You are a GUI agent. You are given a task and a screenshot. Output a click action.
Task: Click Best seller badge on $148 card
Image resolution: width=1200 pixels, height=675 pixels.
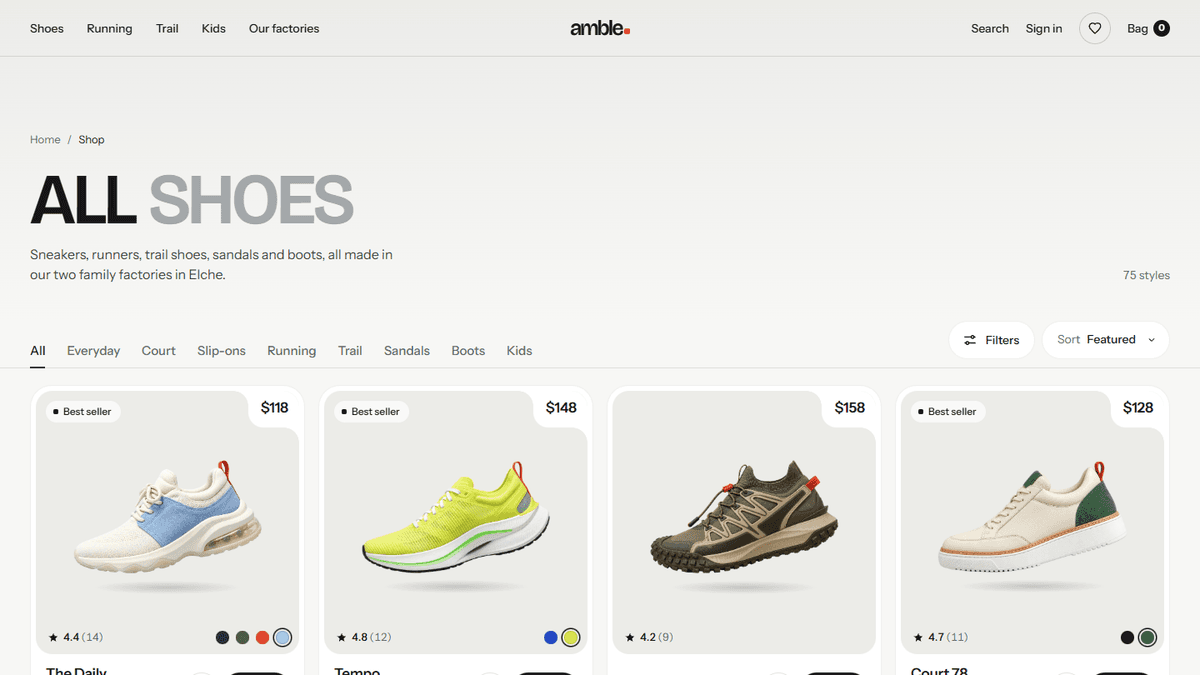370,411
